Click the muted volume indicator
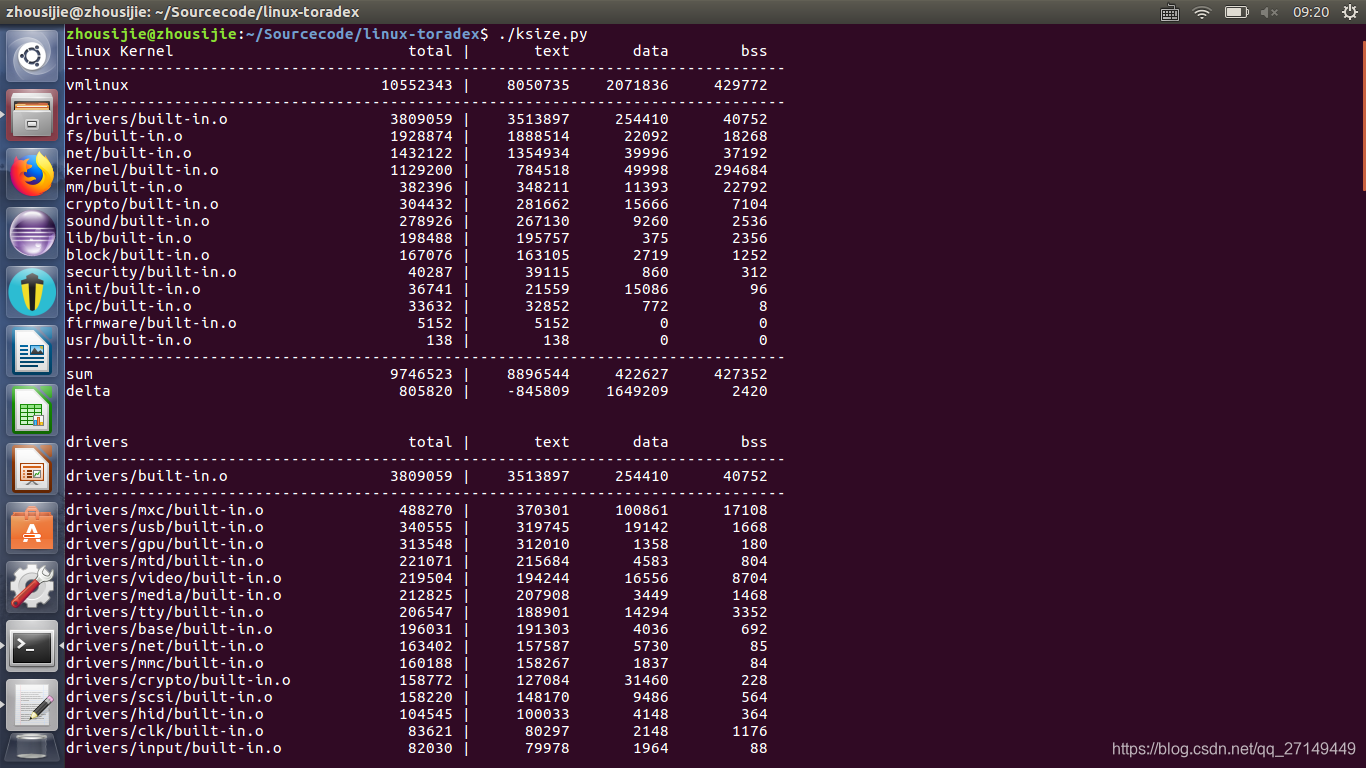The width and height of the screenshot is (1366, 768). pos(1270,12)
